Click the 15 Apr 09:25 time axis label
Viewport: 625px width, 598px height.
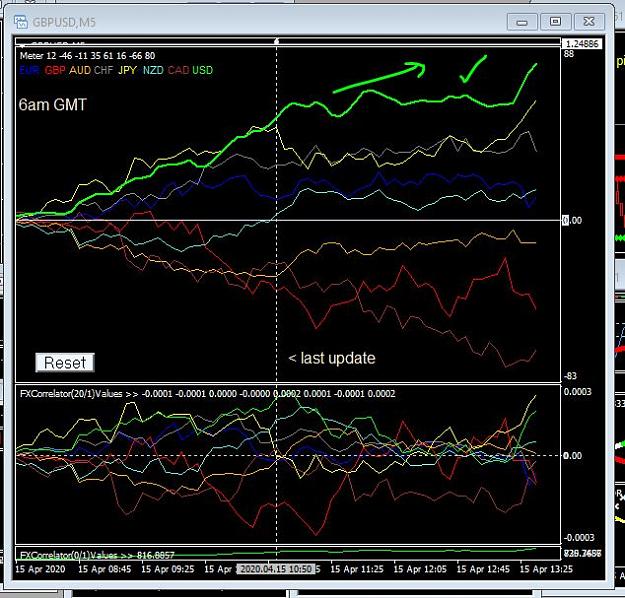click(167, 569)
